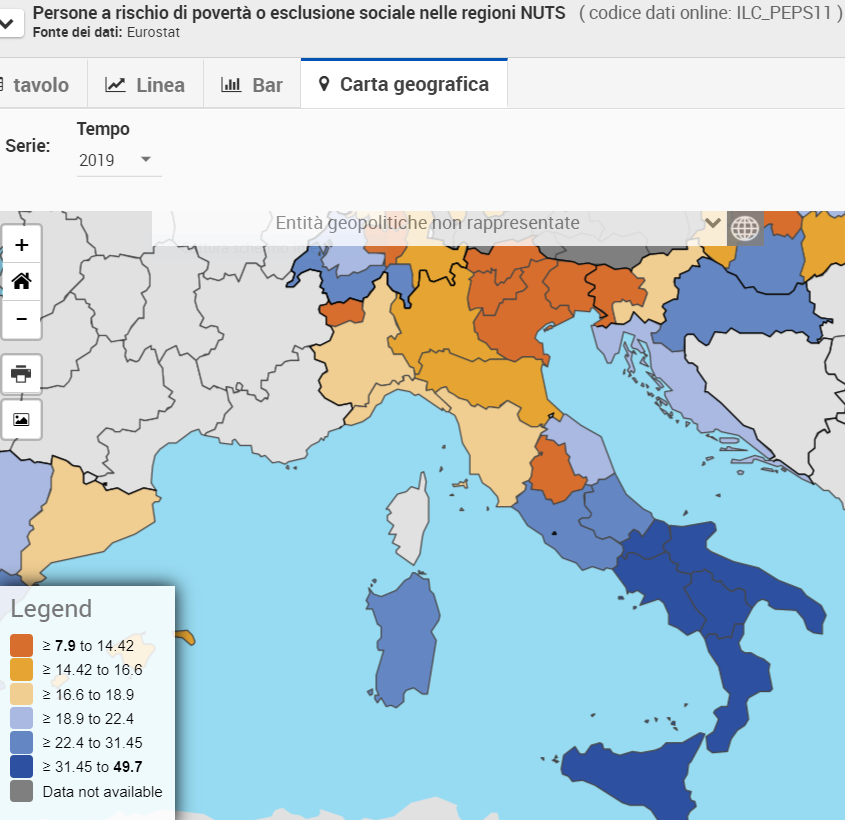Export map as image icon
The width and height of the screenshot is (845, 820).
click(21, 419)
